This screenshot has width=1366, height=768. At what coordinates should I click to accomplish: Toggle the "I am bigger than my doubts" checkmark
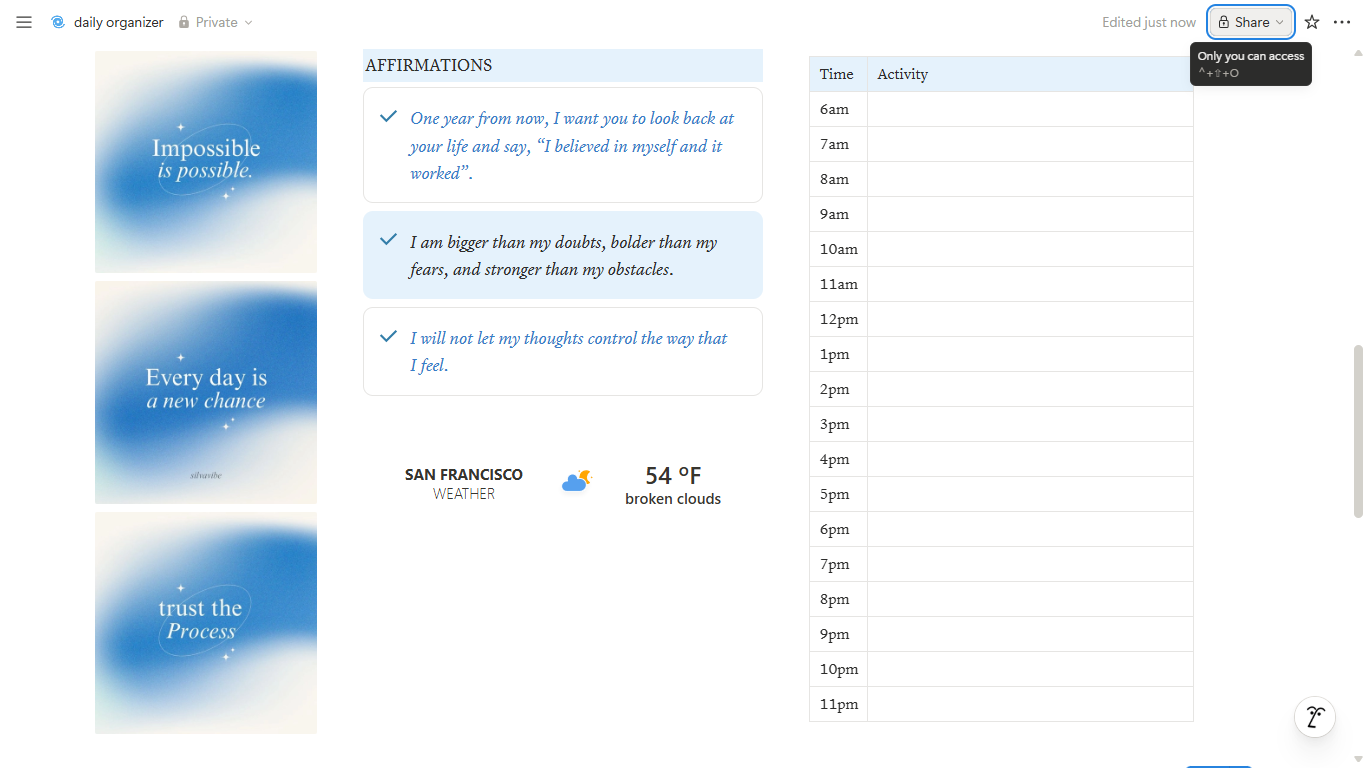(x=389, y=240)
